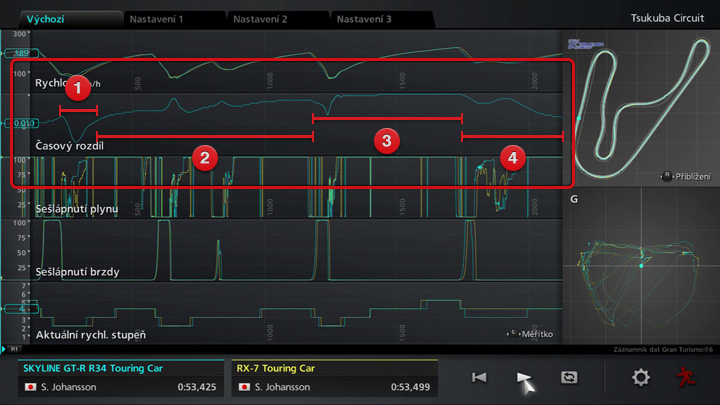Click the red circle marker 4
The width and height of the screenshot is (720, 405).
tap(512, 157)
